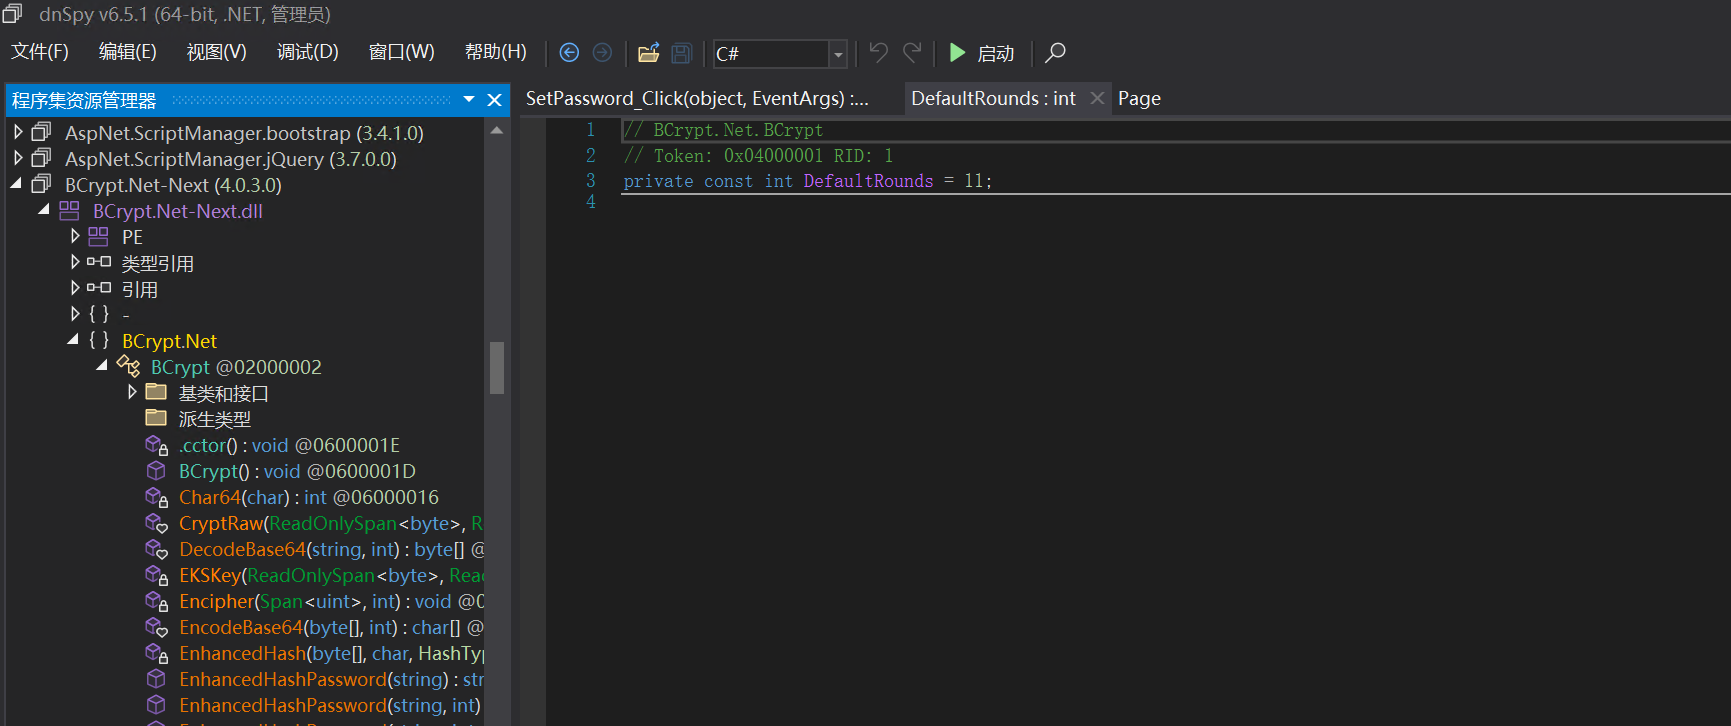
Task: Click the navigate forward arrow icon
Action: pyautogui.click(x=602, y=53)
